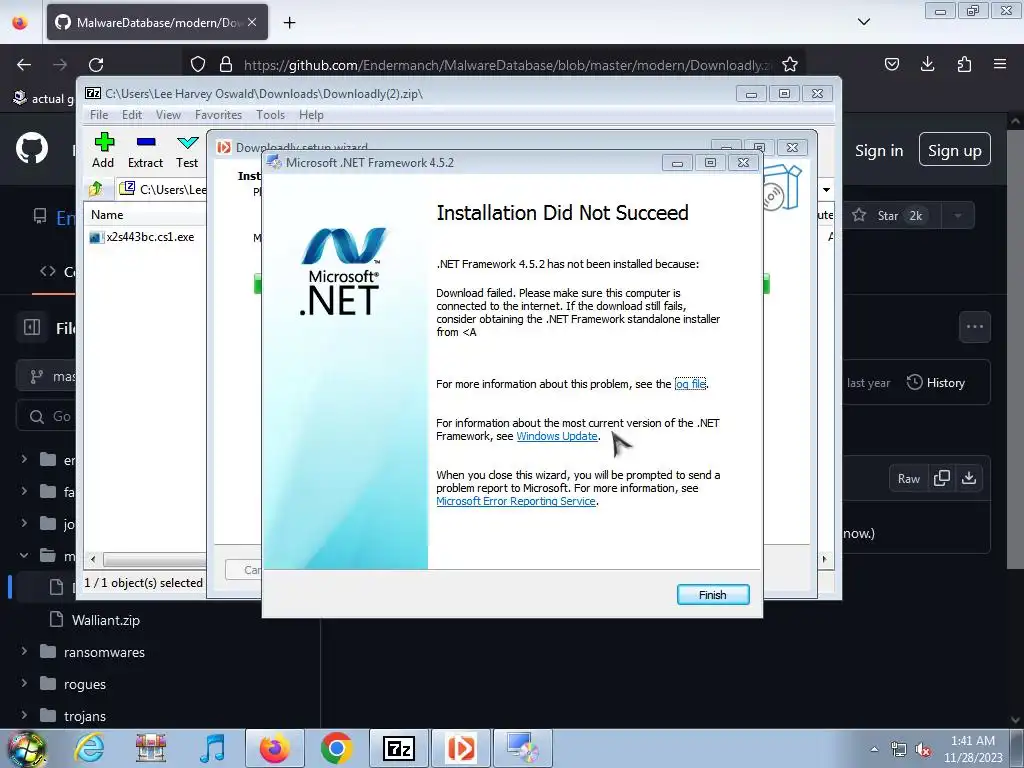Open the Firefox downloads panel
The width and height of the screenshot is (1024, 768).
click(927, 64)
